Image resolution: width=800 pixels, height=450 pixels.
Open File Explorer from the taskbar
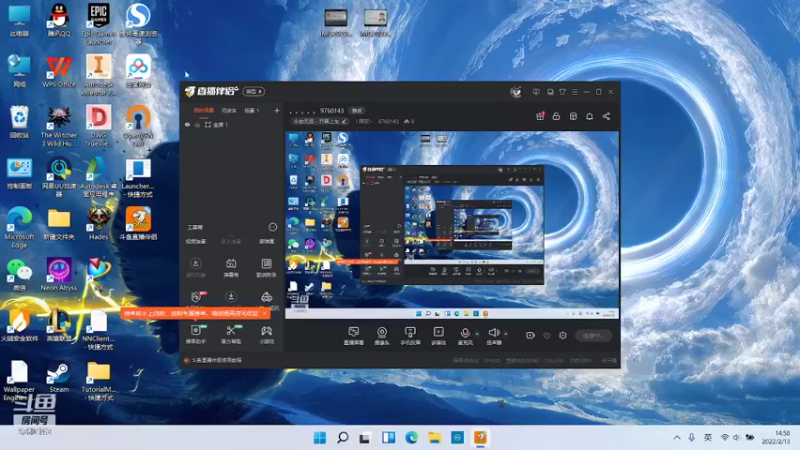(x=434, y=438)
